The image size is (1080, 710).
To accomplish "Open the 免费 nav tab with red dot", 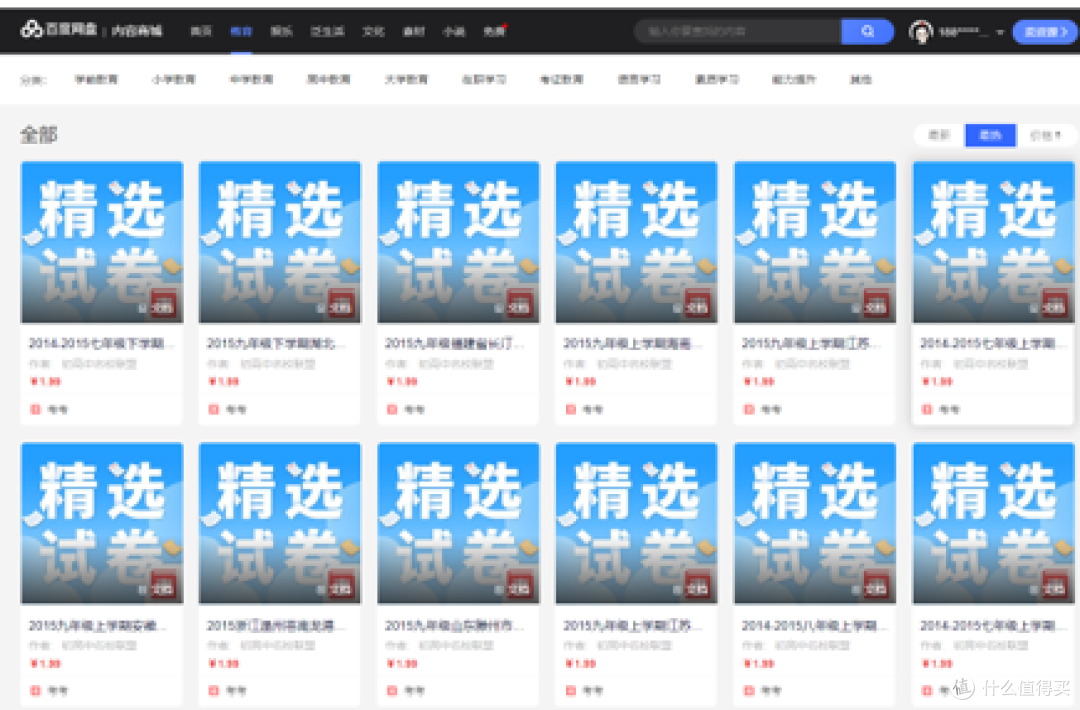I will 495,32.
